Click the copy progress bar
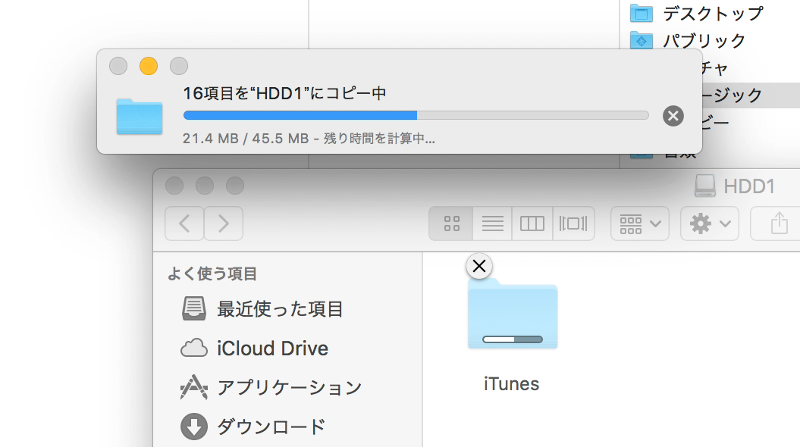The height and width of the screenshot is (447, 800). coord(416,116)
